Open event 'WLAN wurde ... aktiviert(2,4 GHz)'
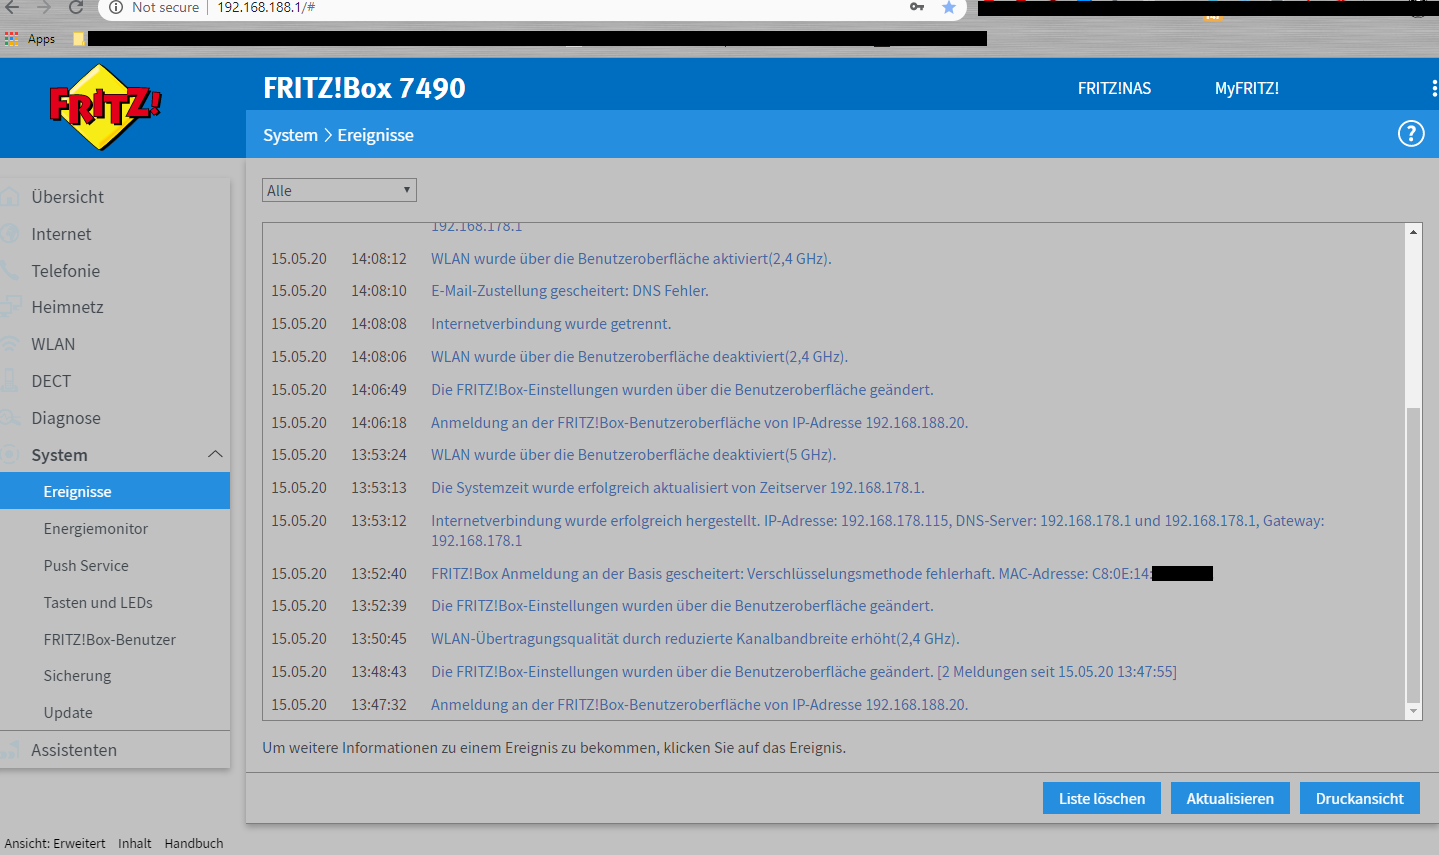The height and width of the screenshot is (855, 1439). (x=631, y=258)
